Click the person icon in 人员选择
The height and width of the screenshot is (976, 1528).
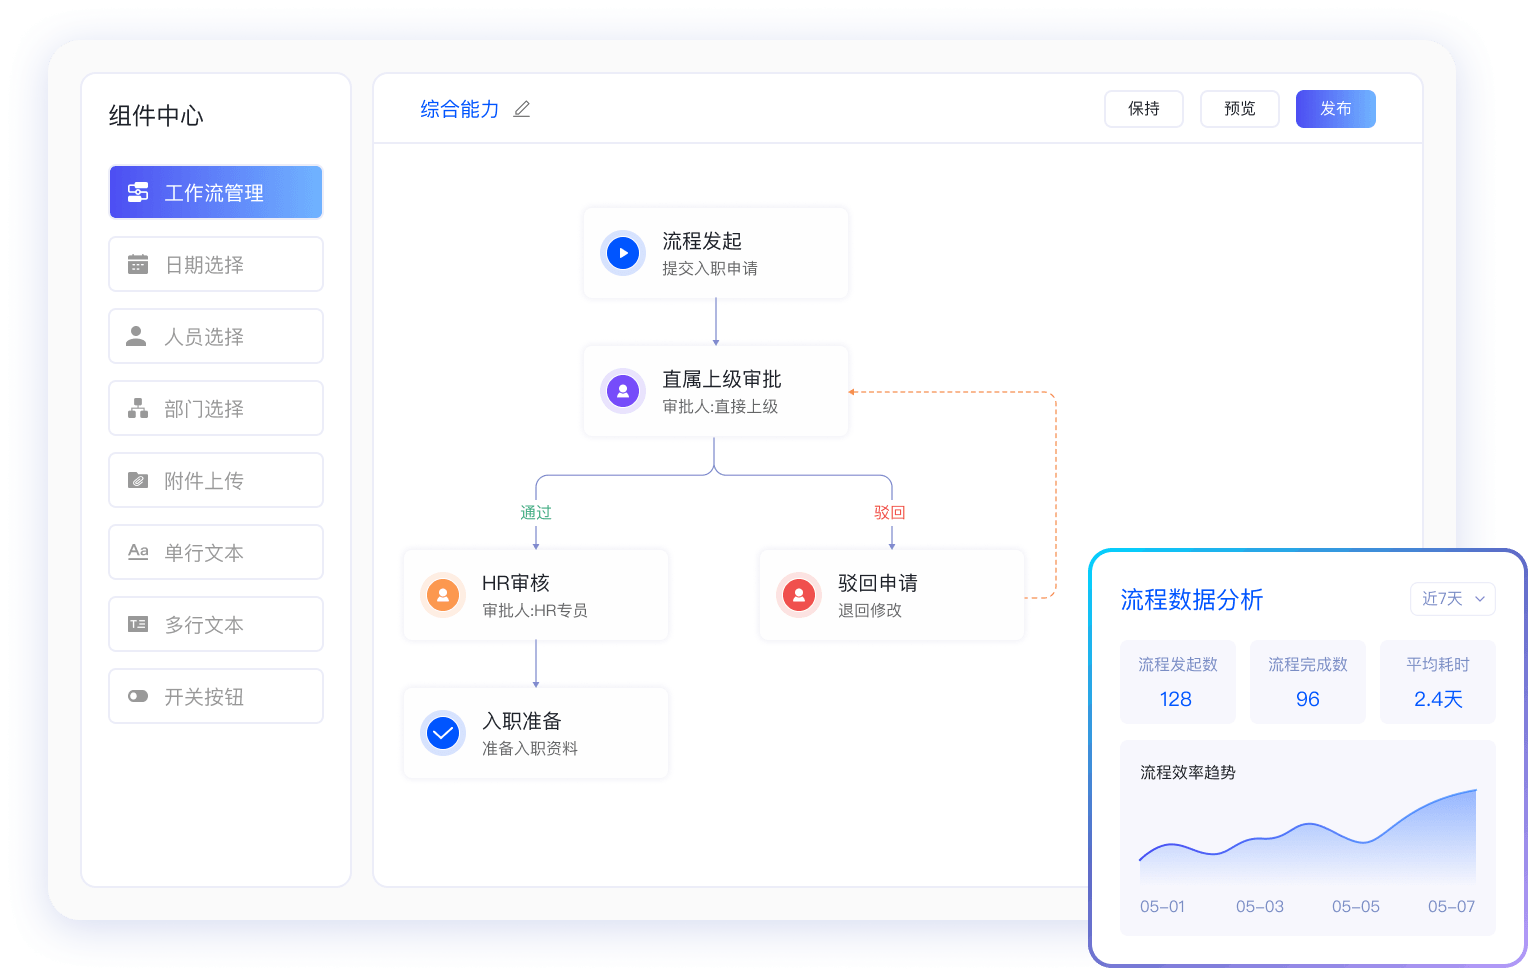(x=136, y=336)
